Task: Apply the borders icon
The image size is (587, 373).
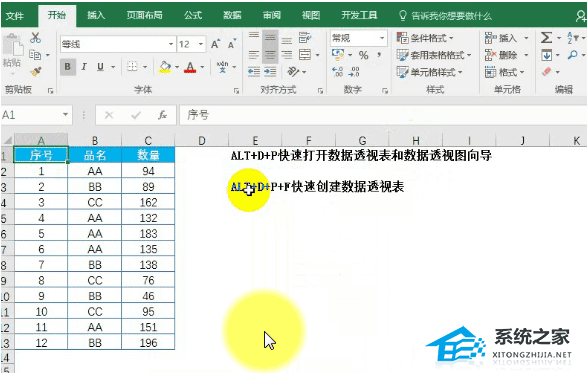Action: 132,67
